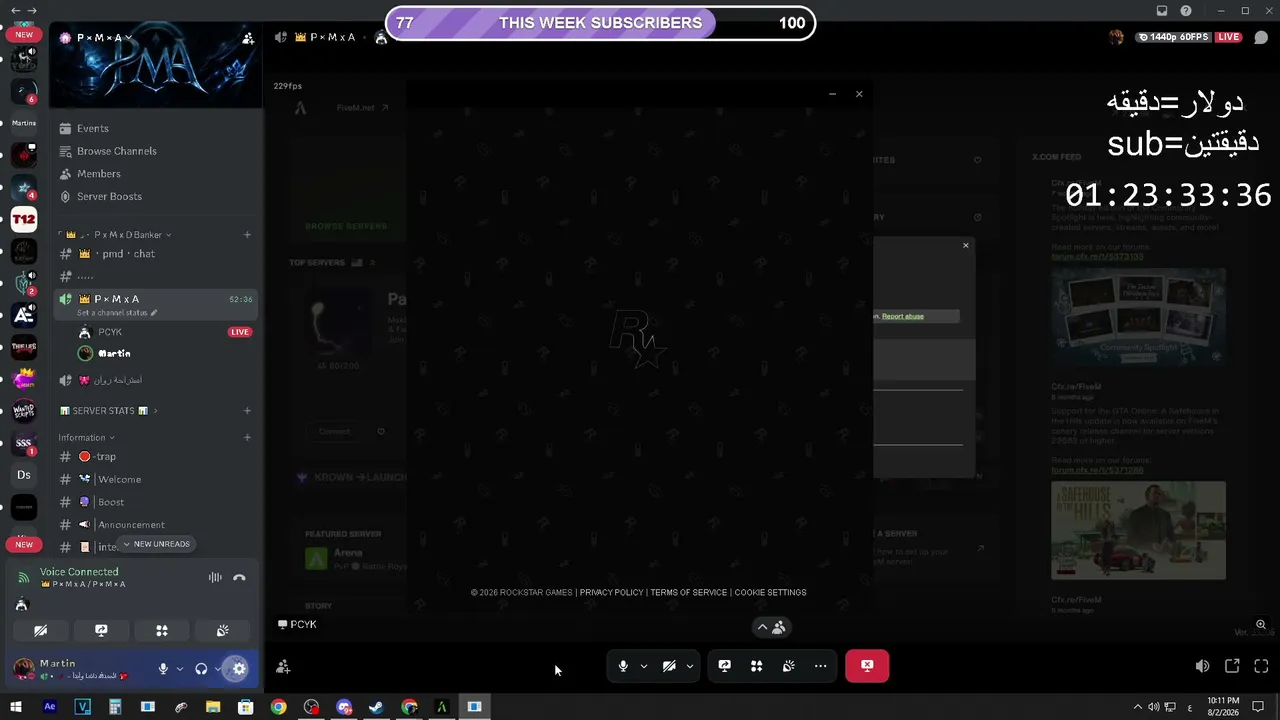Jump to NEW mentions at sidebar top
The image size is (1280, 720).
[24, 34]
